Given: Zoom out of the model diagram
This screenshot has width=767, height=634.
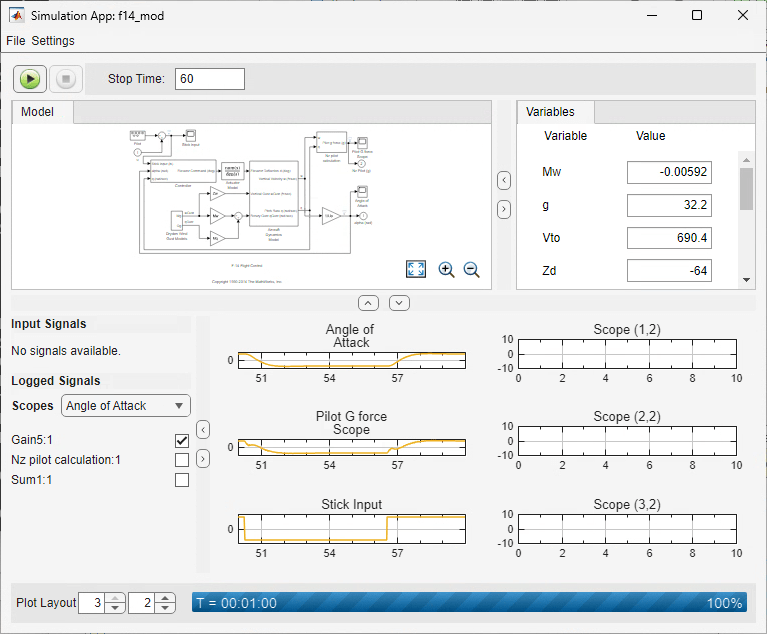Looking at the screenshot, I should (471, 269).
